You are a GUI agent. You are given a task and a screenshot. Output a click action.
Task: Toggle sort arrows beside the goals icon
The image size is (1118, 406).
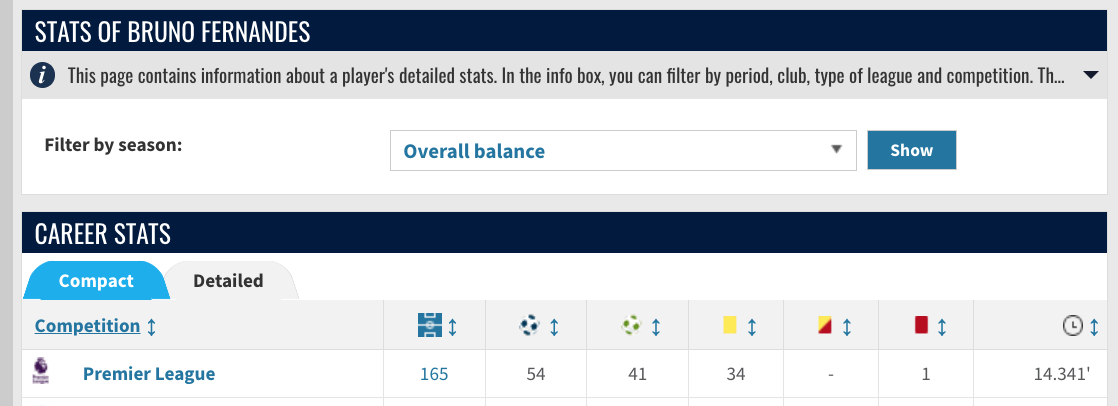(x=554, y=328)
